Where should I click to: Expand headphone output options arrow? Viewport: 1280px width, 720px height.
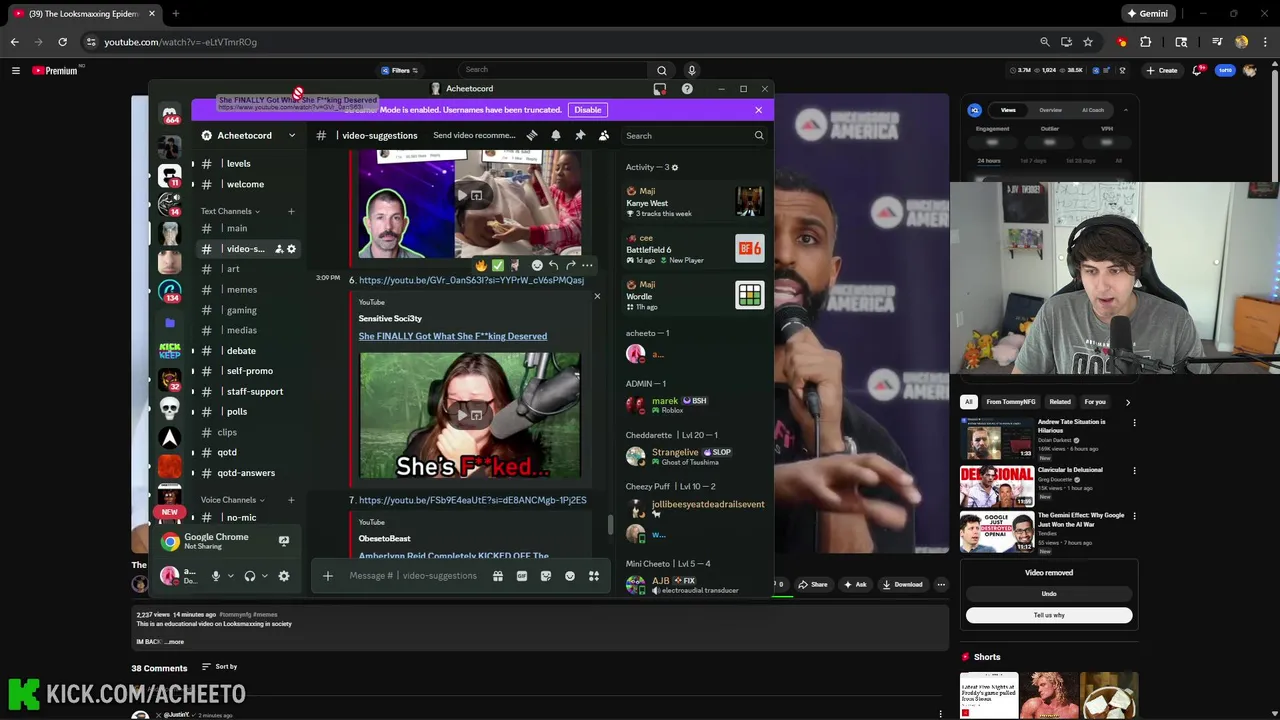coord(265,576)
